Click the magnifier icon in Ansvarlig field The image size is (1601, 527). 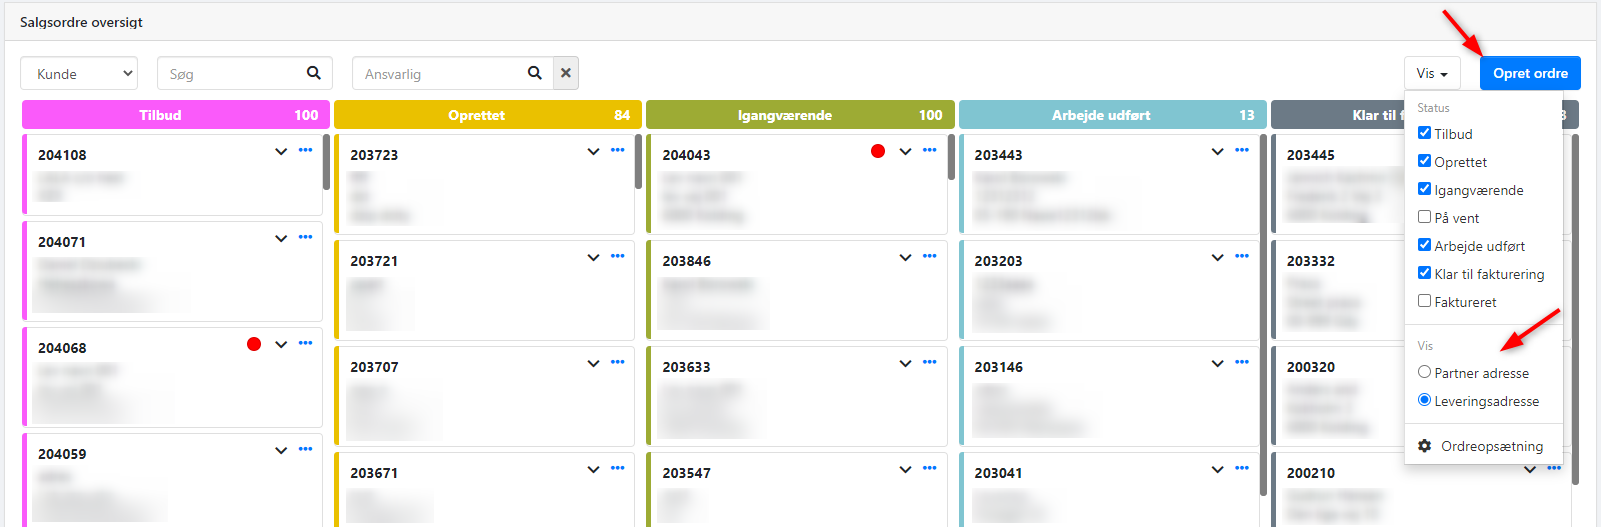click(x=535, y=73)
